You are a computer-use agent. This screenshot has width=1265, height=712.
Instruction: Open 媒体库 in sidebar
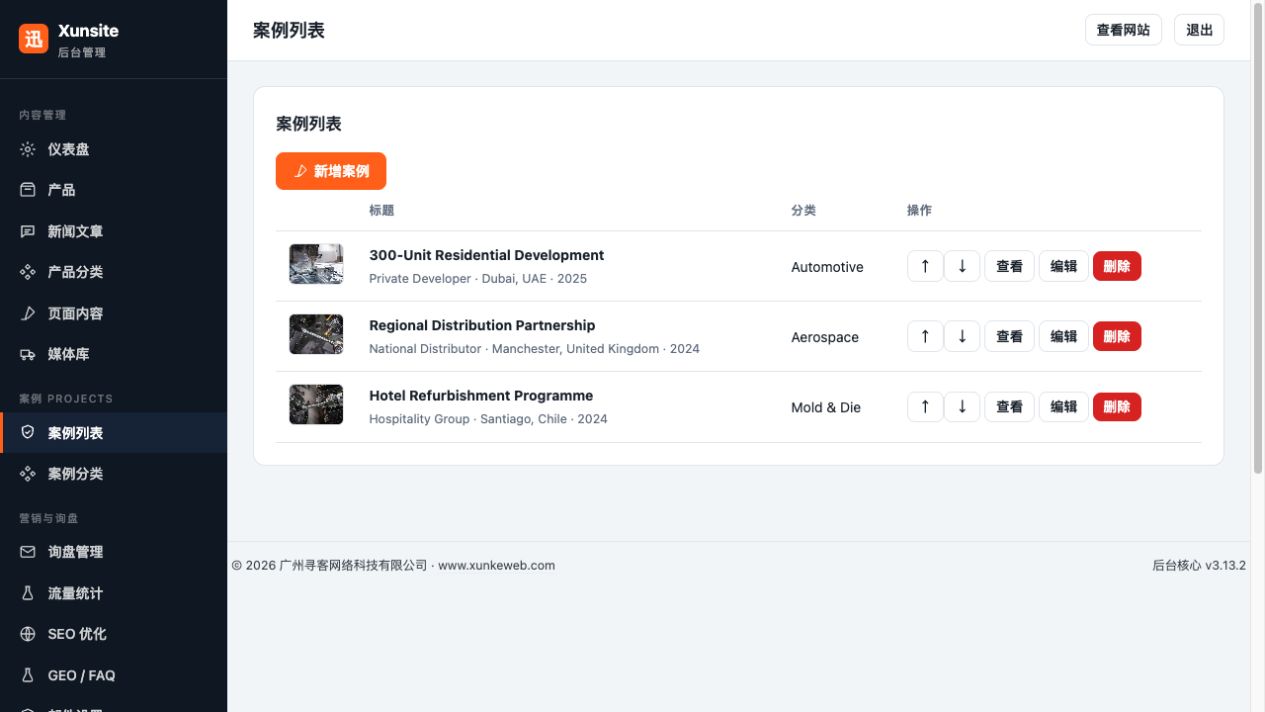pyautogui.click(x=113, y=354)
